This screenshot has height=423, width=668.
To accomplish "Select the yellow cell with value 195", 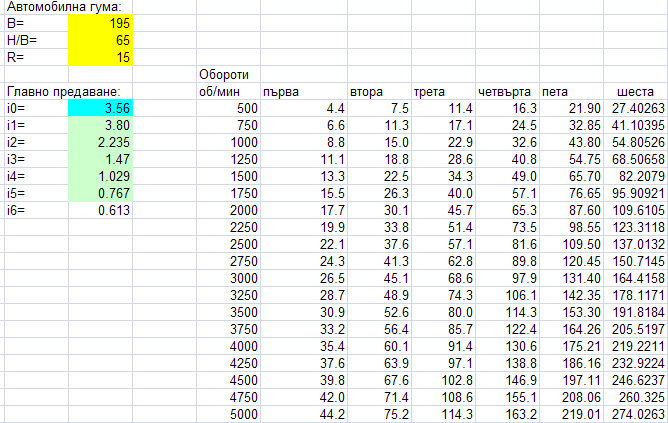I will (99, 24).
